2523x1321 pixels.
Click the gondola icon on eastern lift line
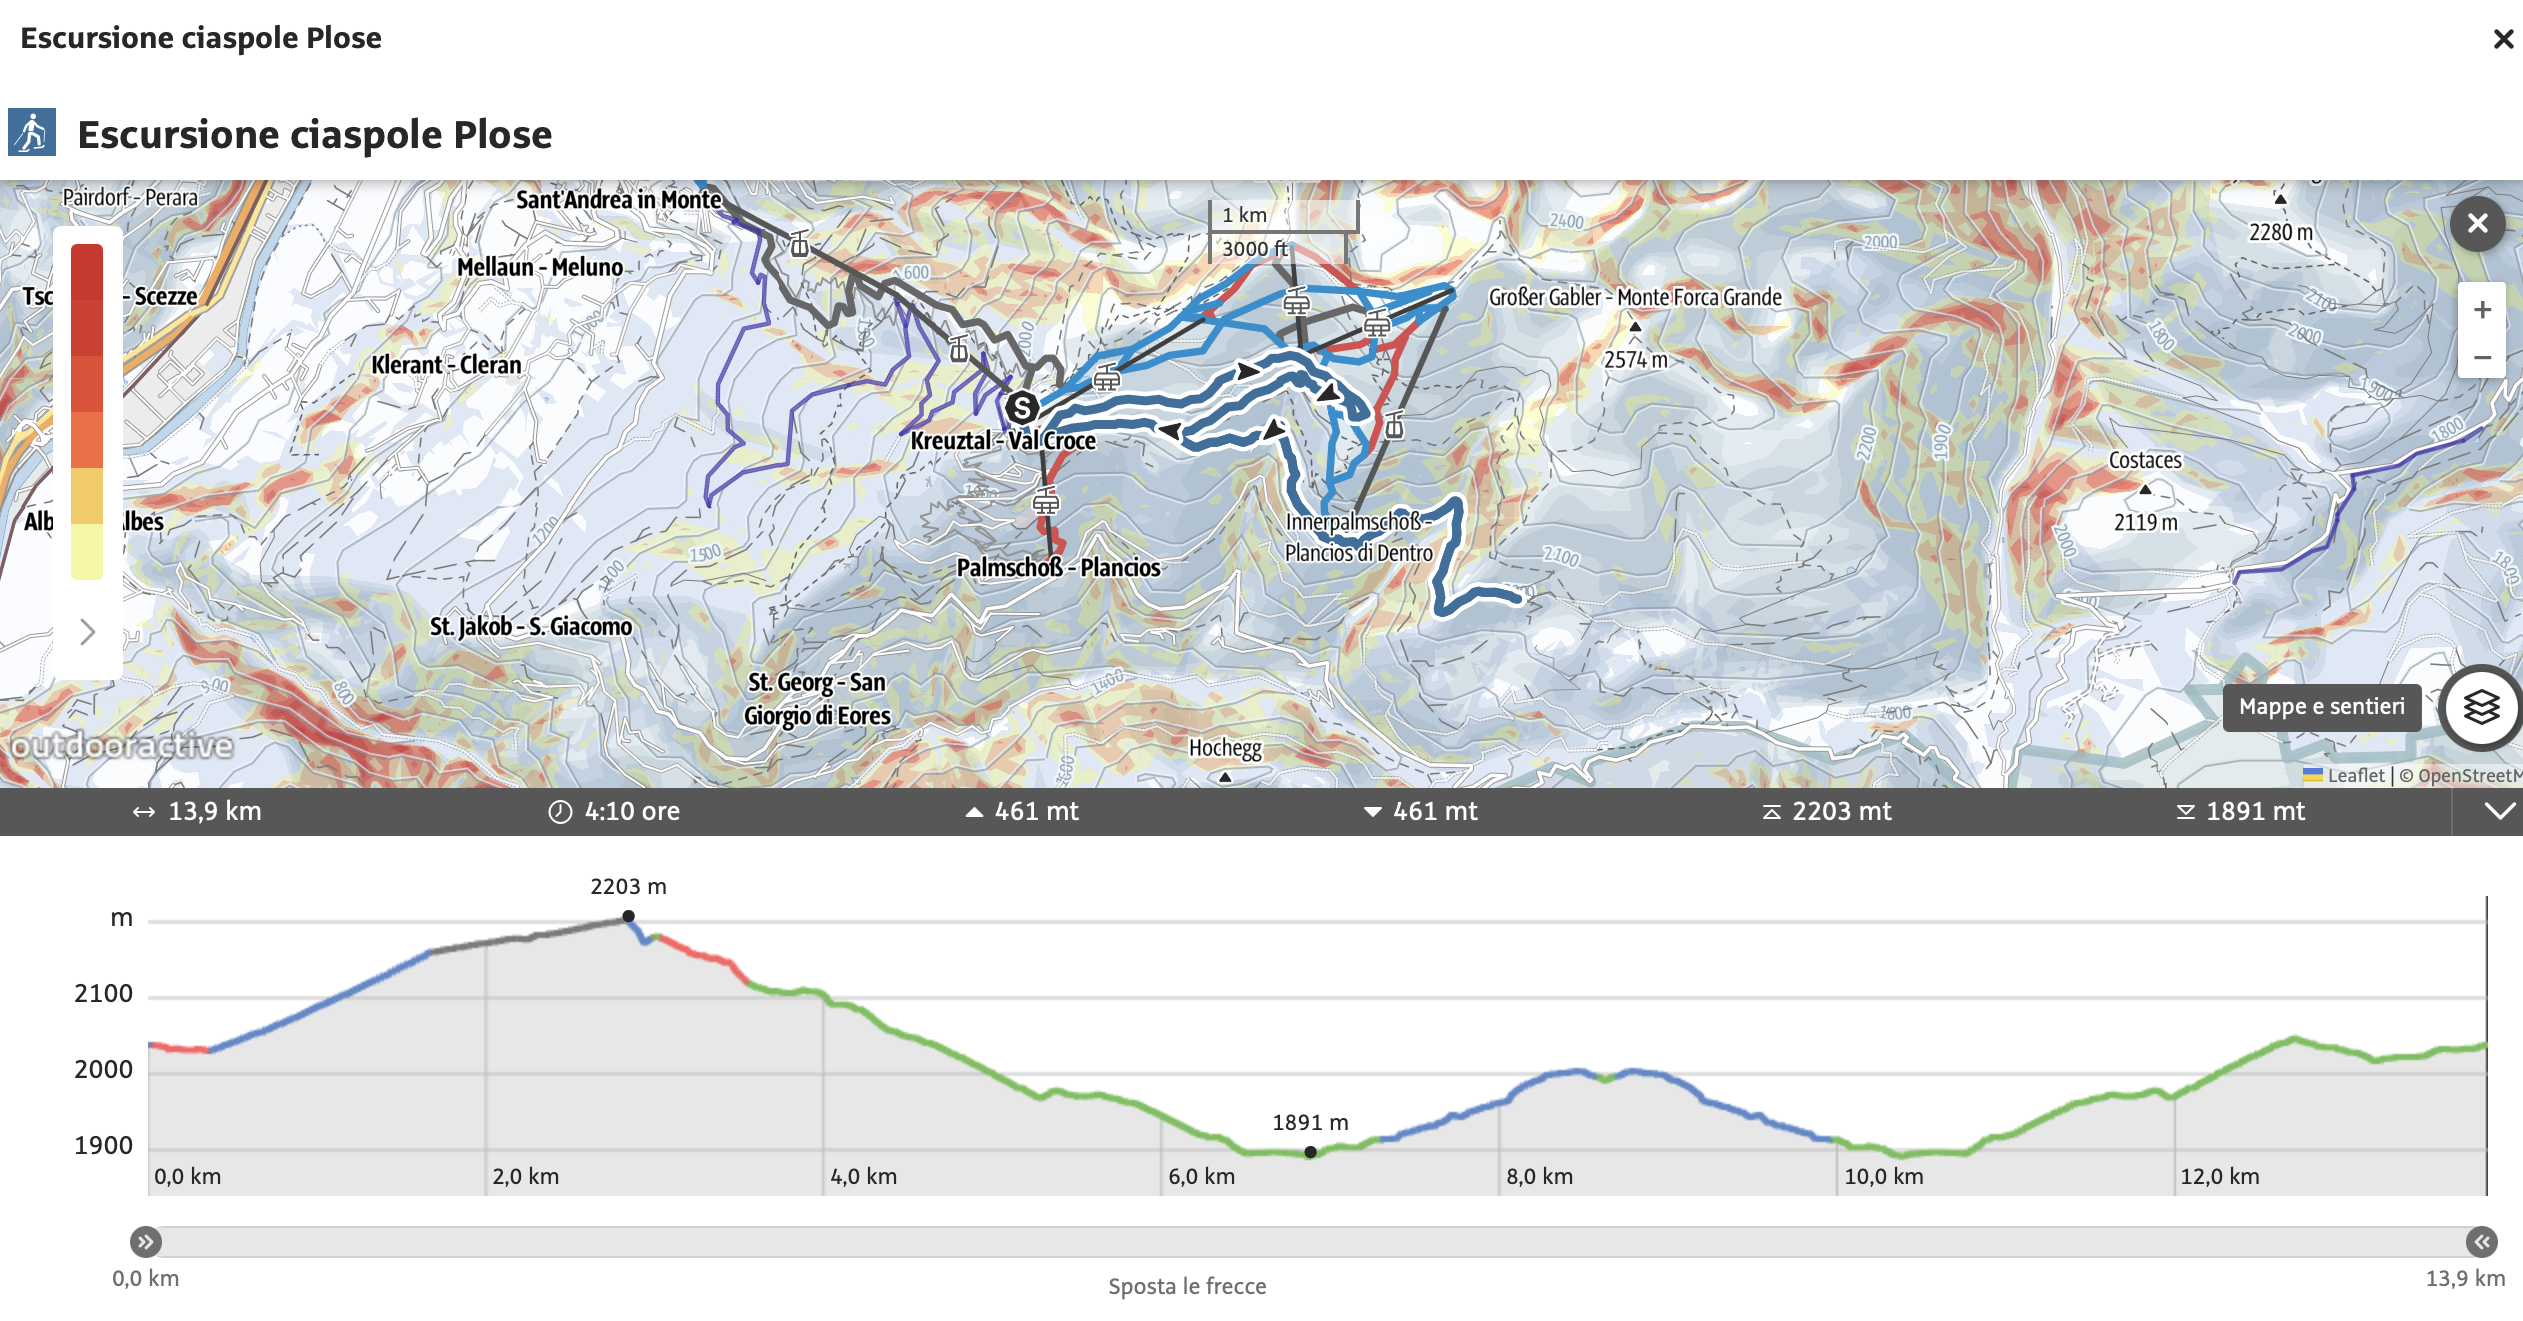click(1394, 426)
